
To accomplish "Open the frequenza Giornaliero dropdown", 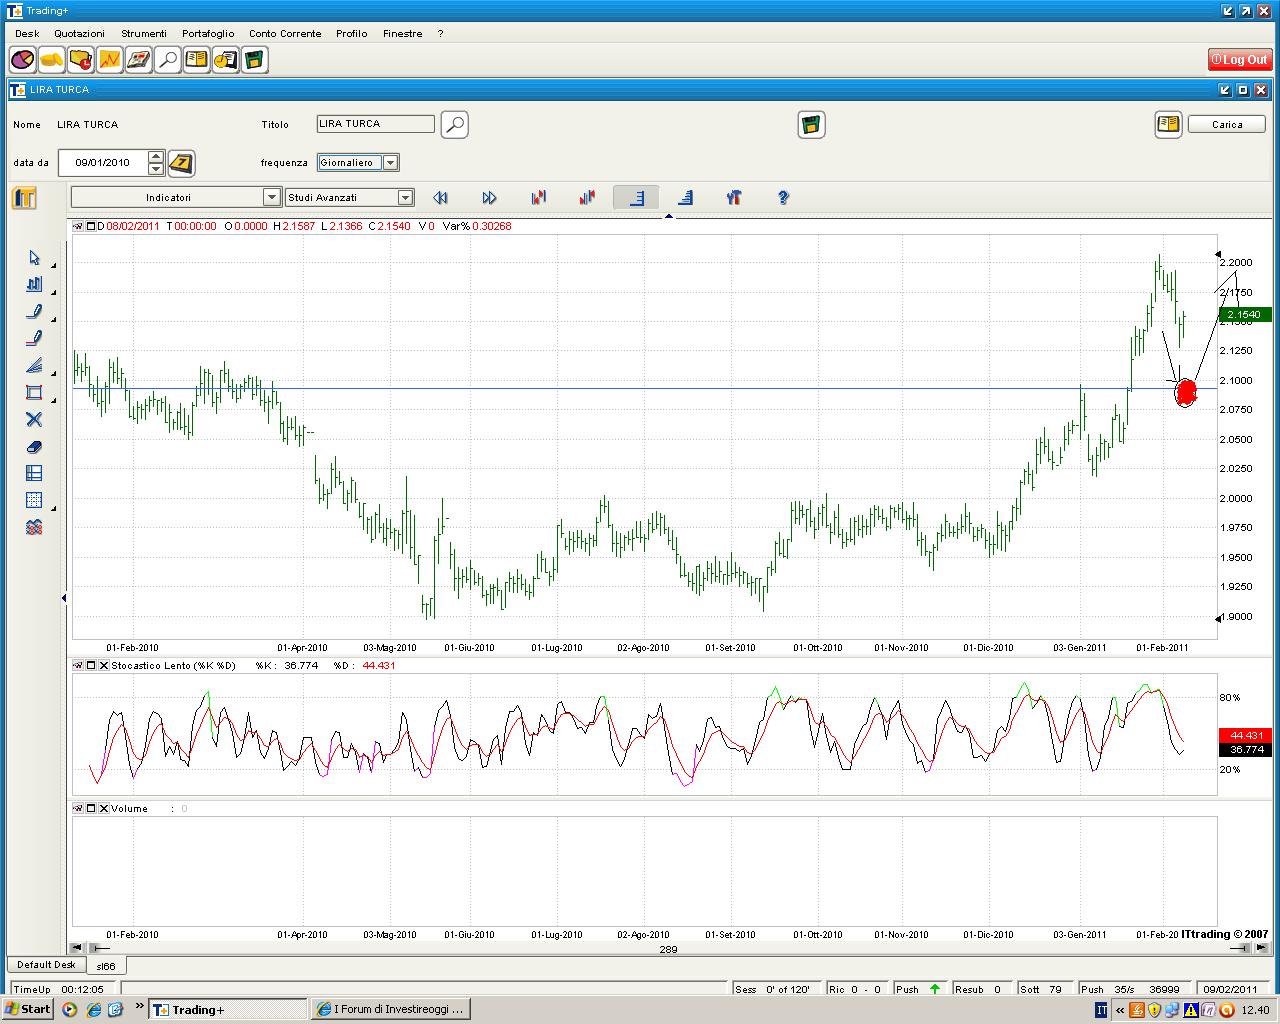I will coord(391,163).
